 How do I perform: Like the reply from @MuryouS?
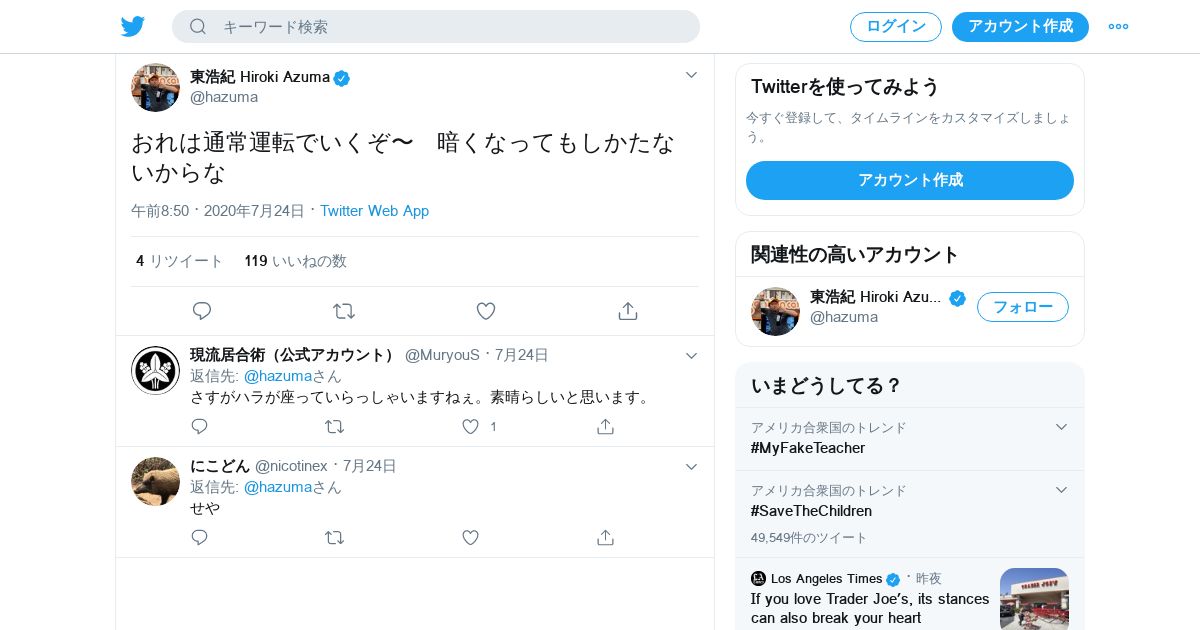click(471, 426)
